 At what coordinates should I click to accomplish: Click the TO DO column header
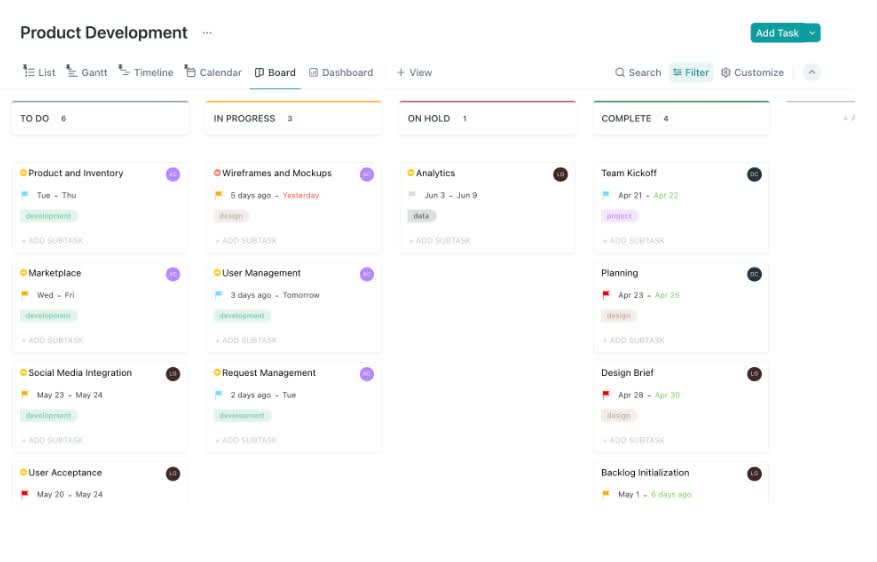[100, 119]
